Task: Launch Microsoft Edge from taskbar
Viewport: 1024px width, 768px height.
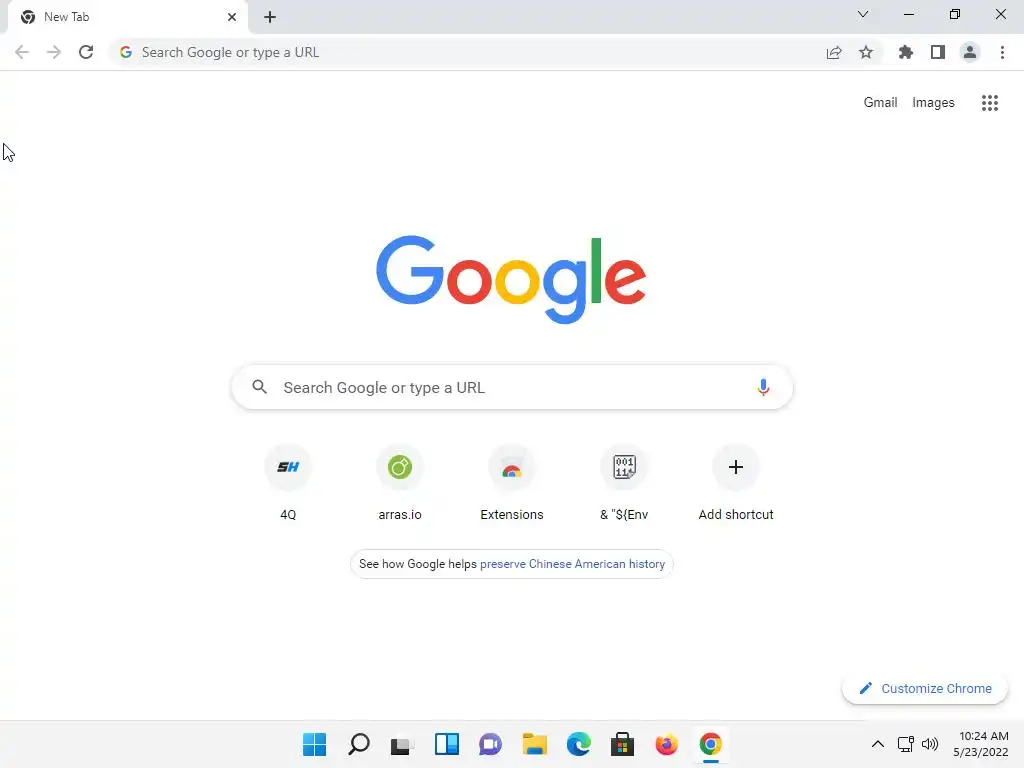Action: [579, 744]
